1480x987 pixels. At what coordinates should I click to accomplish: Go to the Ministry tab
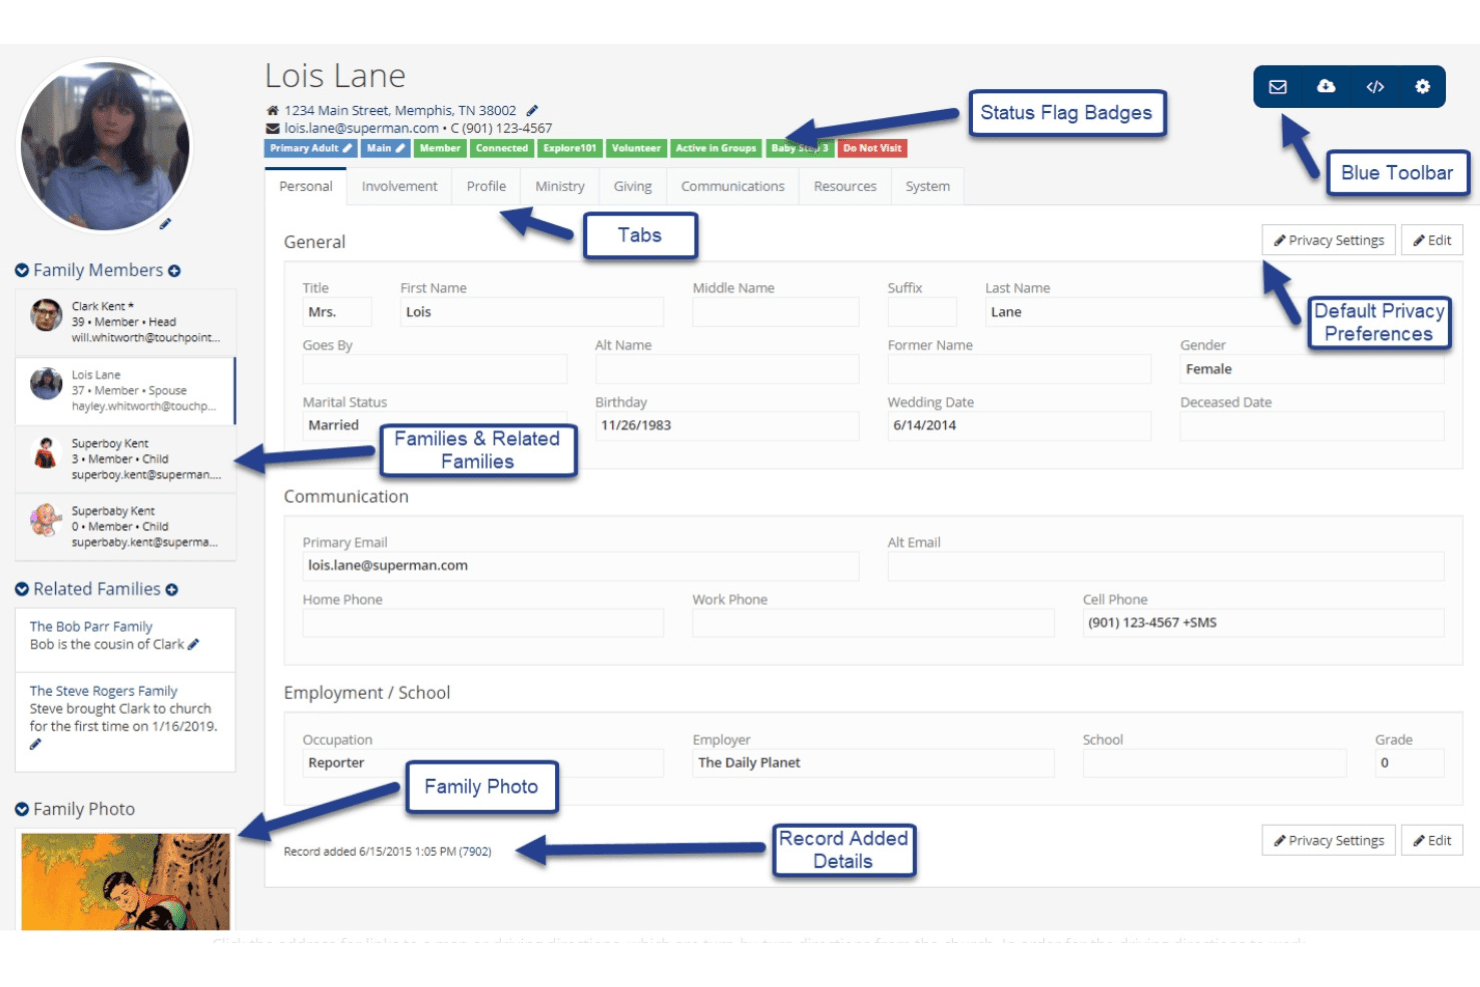pos(559,187)
